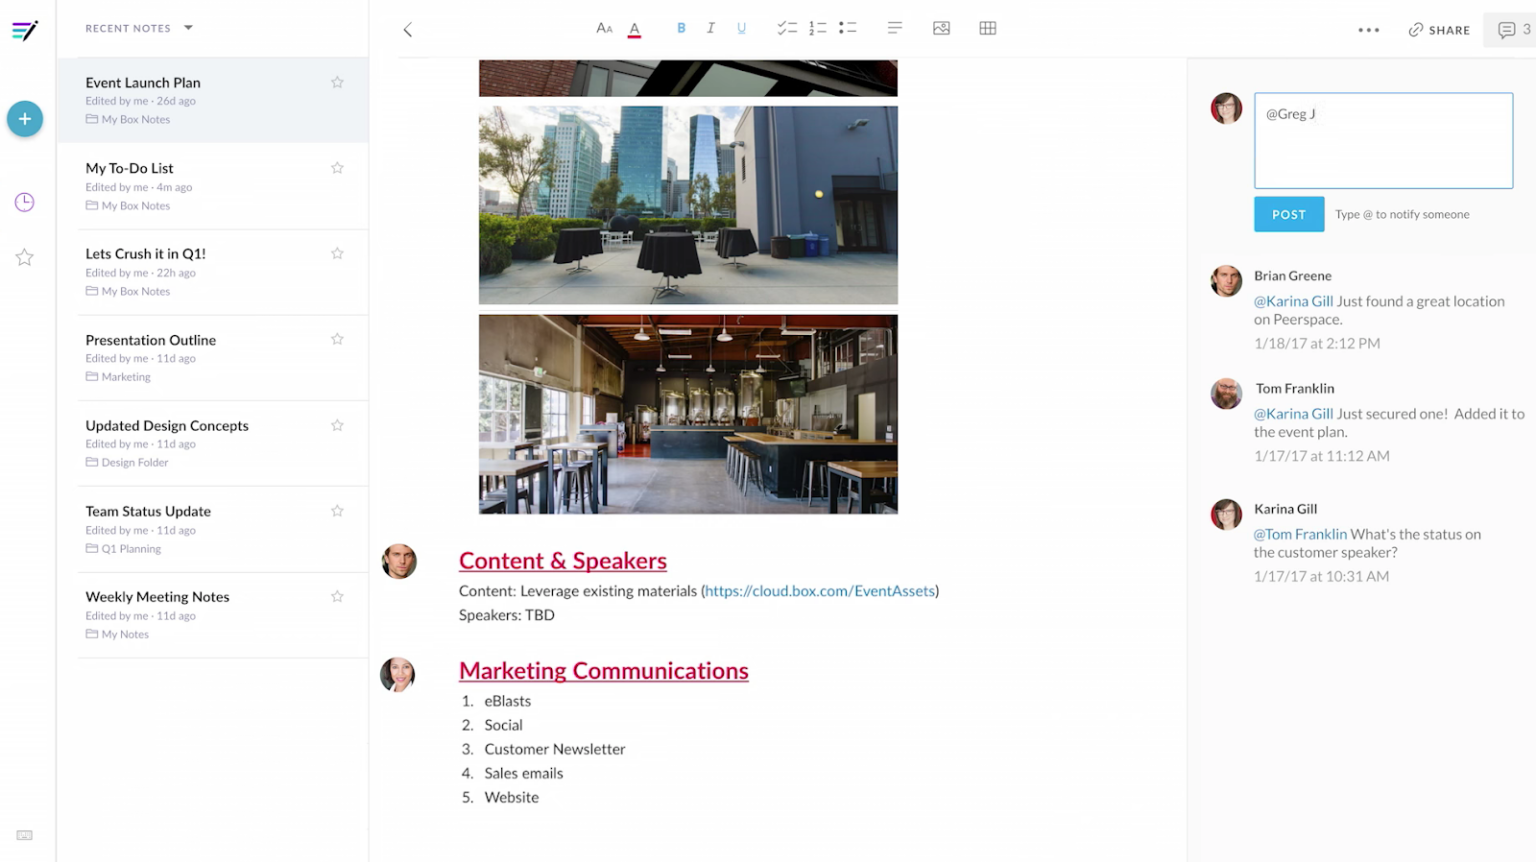This screenshot has width=1536, height=862.
Task: Insert a checklist
Action: pos(787,28)
